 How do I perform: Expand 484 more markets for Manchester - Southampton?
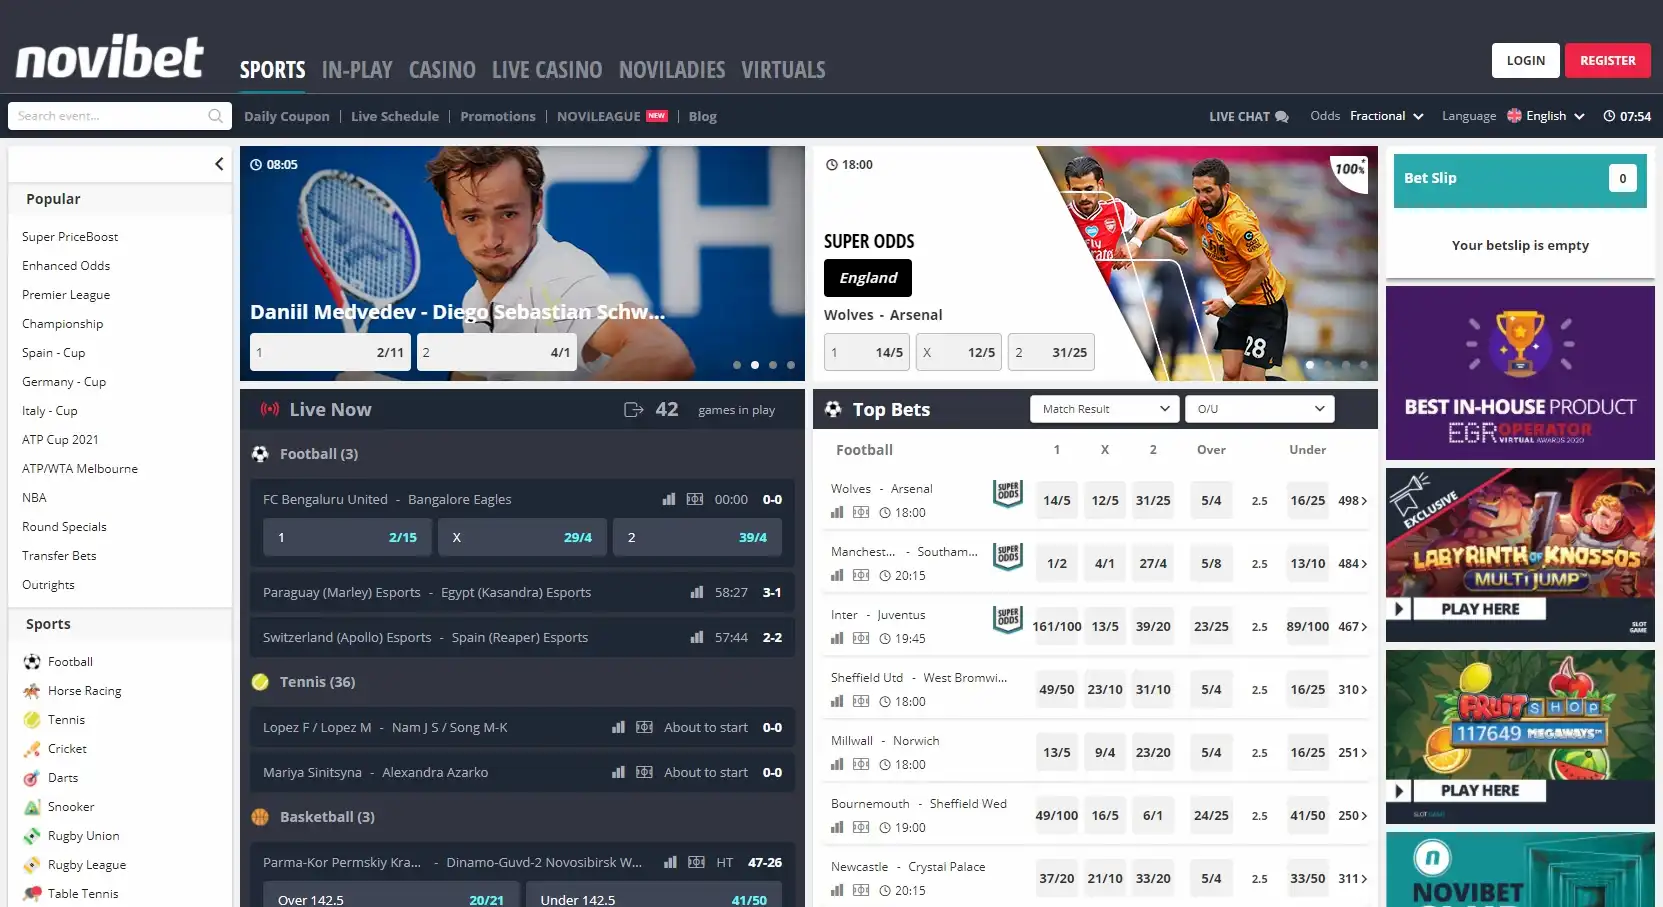[x=1353, y=564]
